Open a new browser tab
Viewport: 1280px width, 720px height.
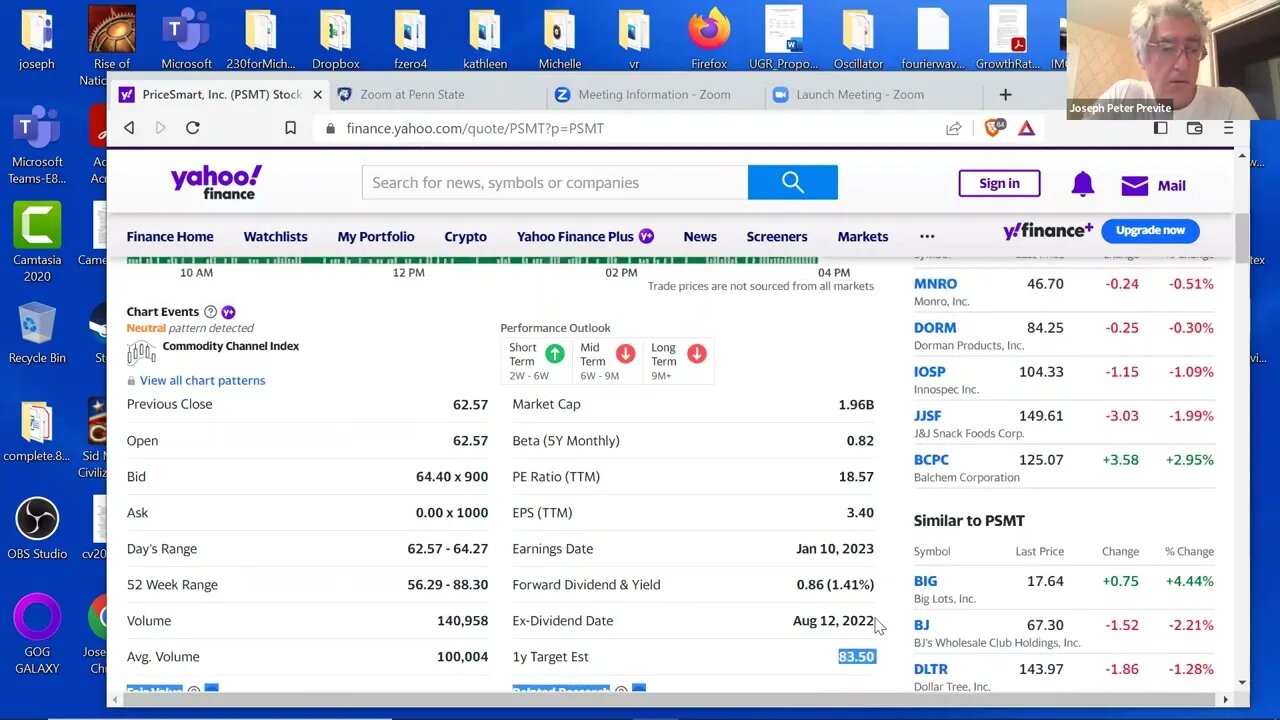coord(1005,94)
